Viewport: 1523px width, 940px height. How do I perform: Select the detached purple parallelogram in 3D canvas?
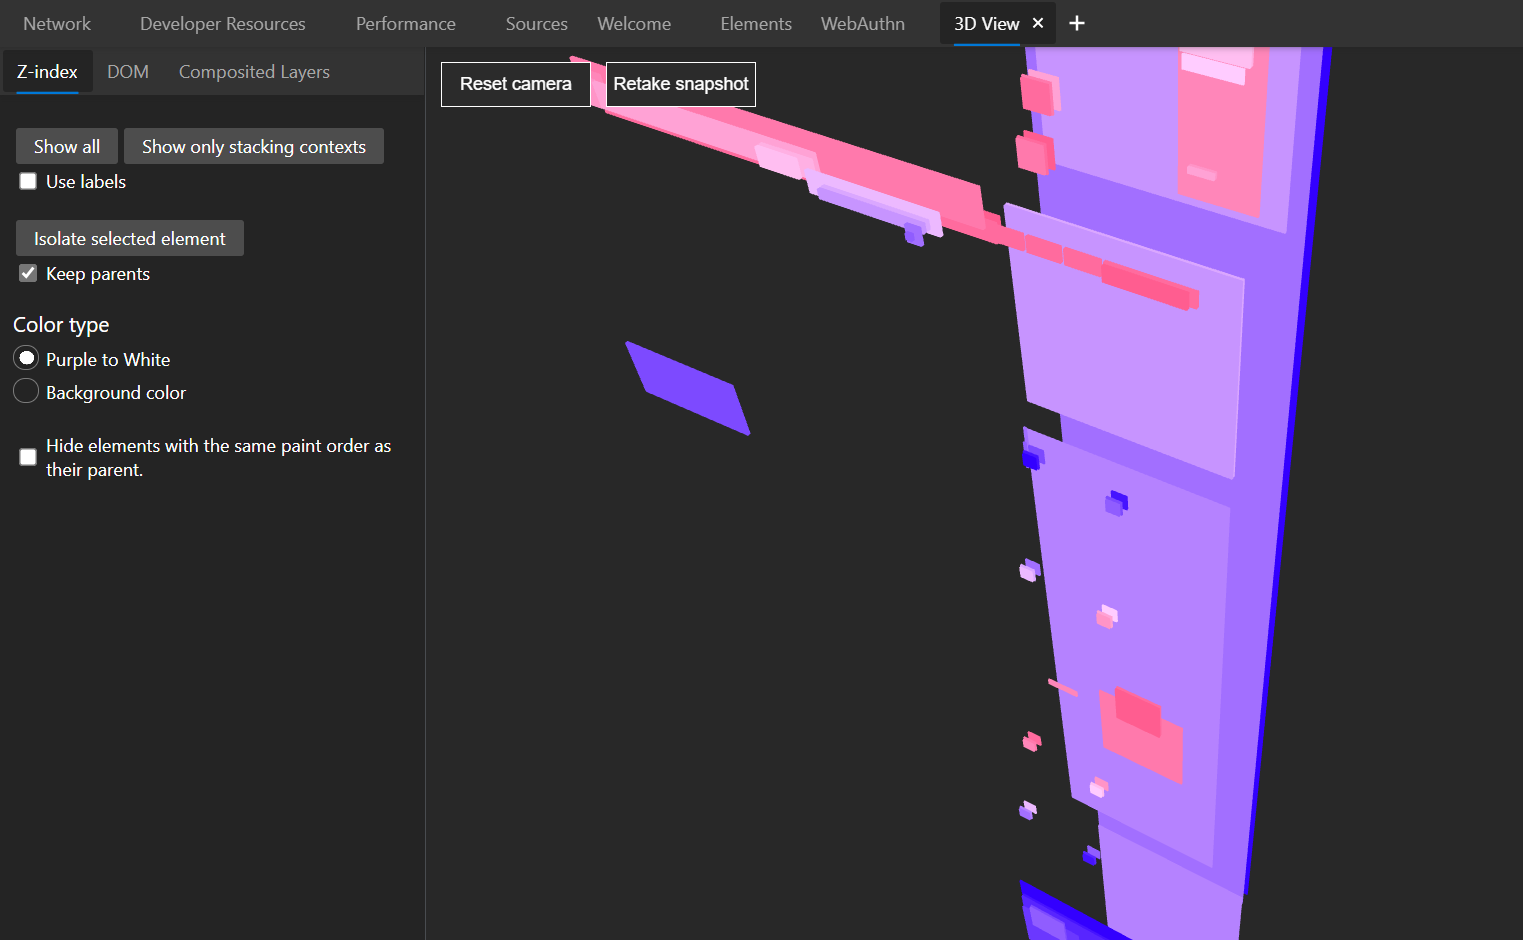click(688, 388)
